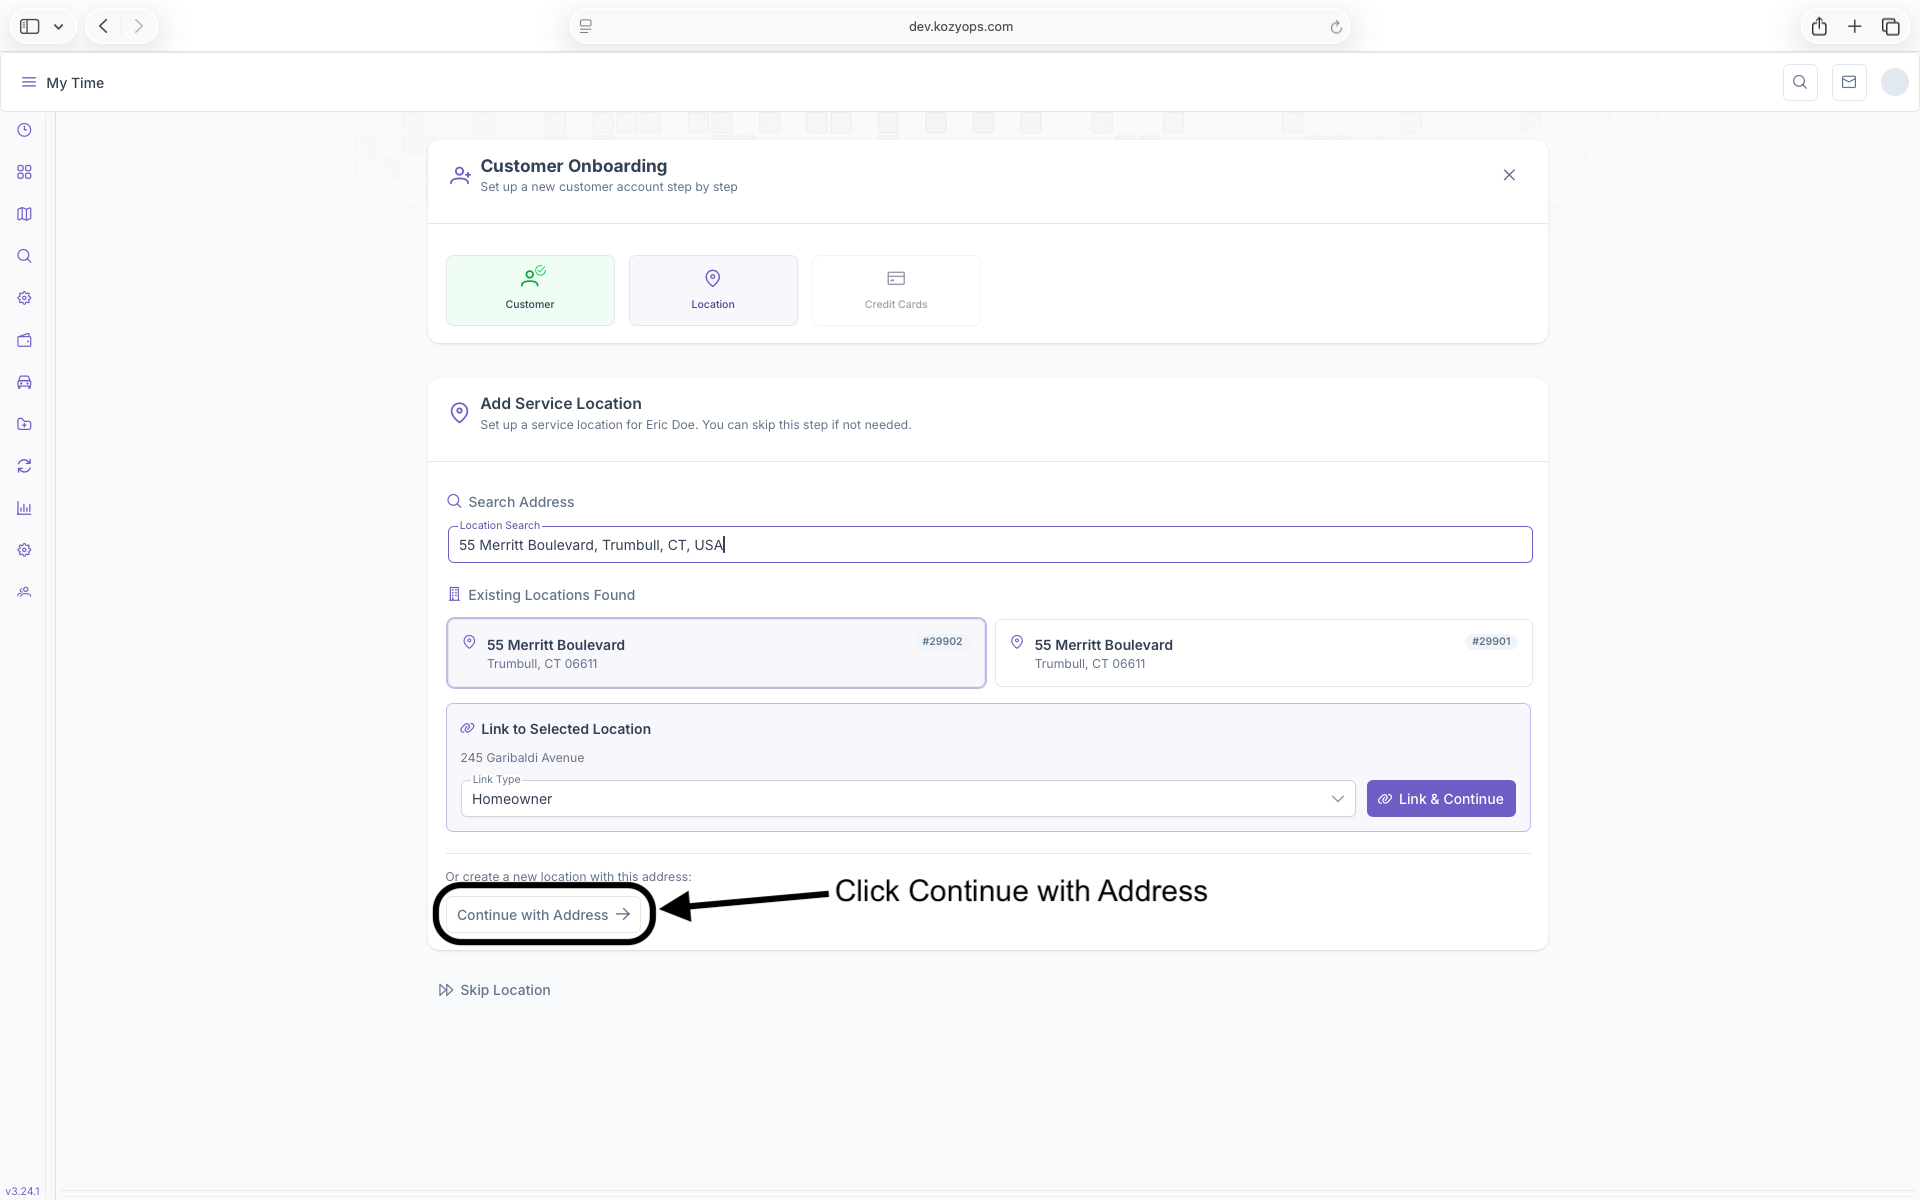This screenshot has width=1920, height=1200.
Task: Expand the Link Type dropdown
Action: (x=907, y=799)
